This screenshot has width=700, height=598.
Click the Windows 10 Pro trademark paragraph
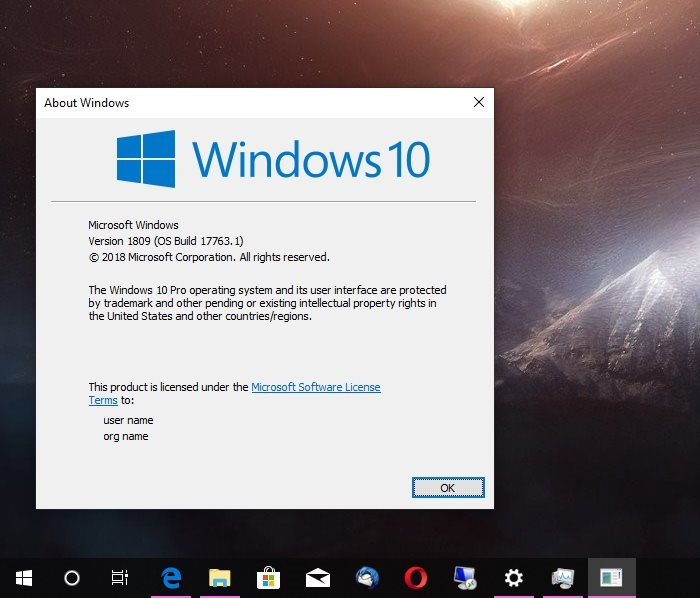pos(267,303)
